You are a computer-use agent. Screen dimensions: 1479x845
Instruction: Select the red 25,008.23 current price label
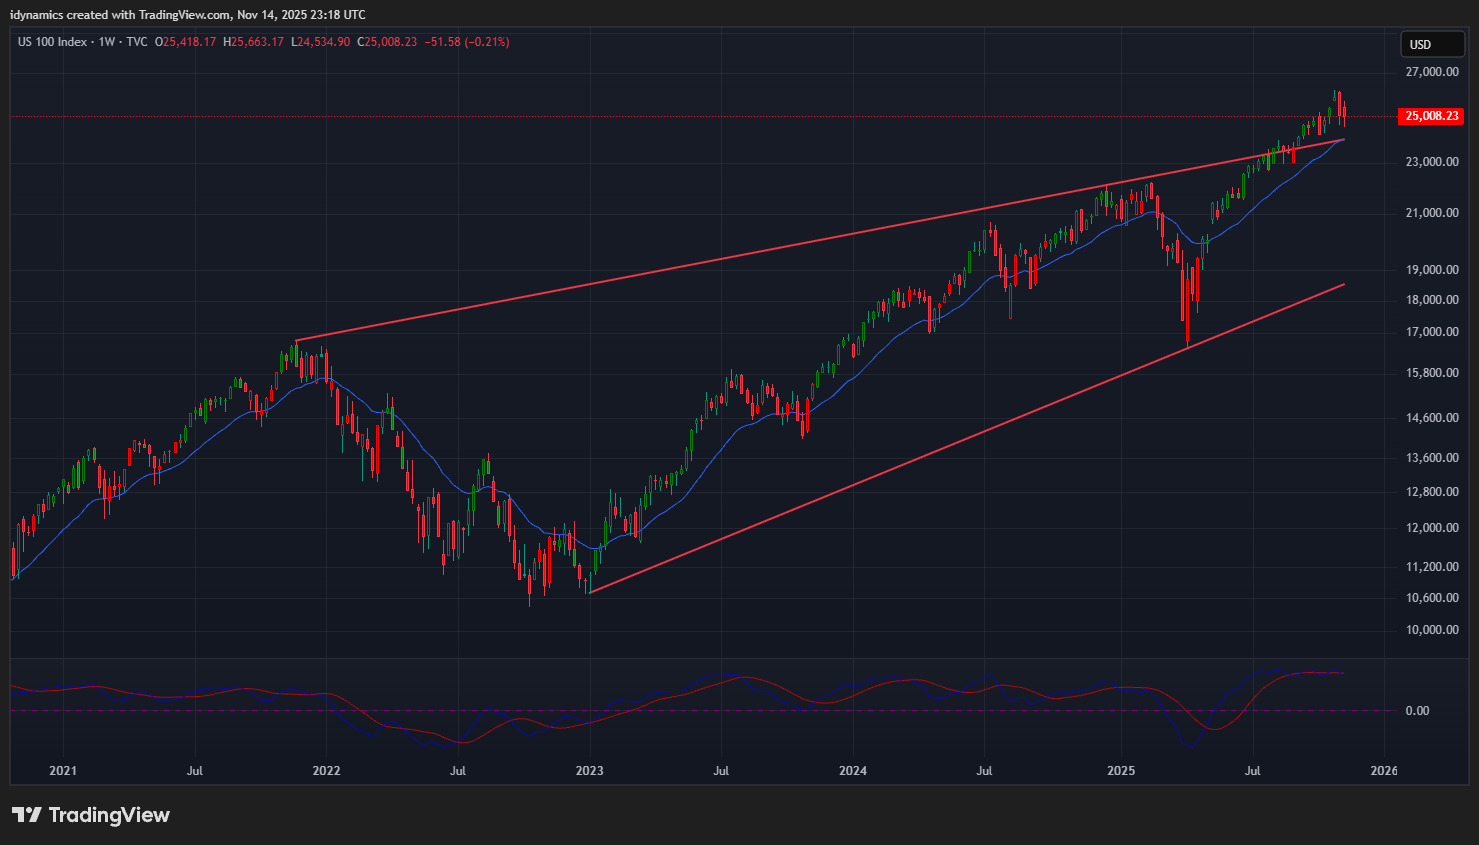[x=1431, y=116]
